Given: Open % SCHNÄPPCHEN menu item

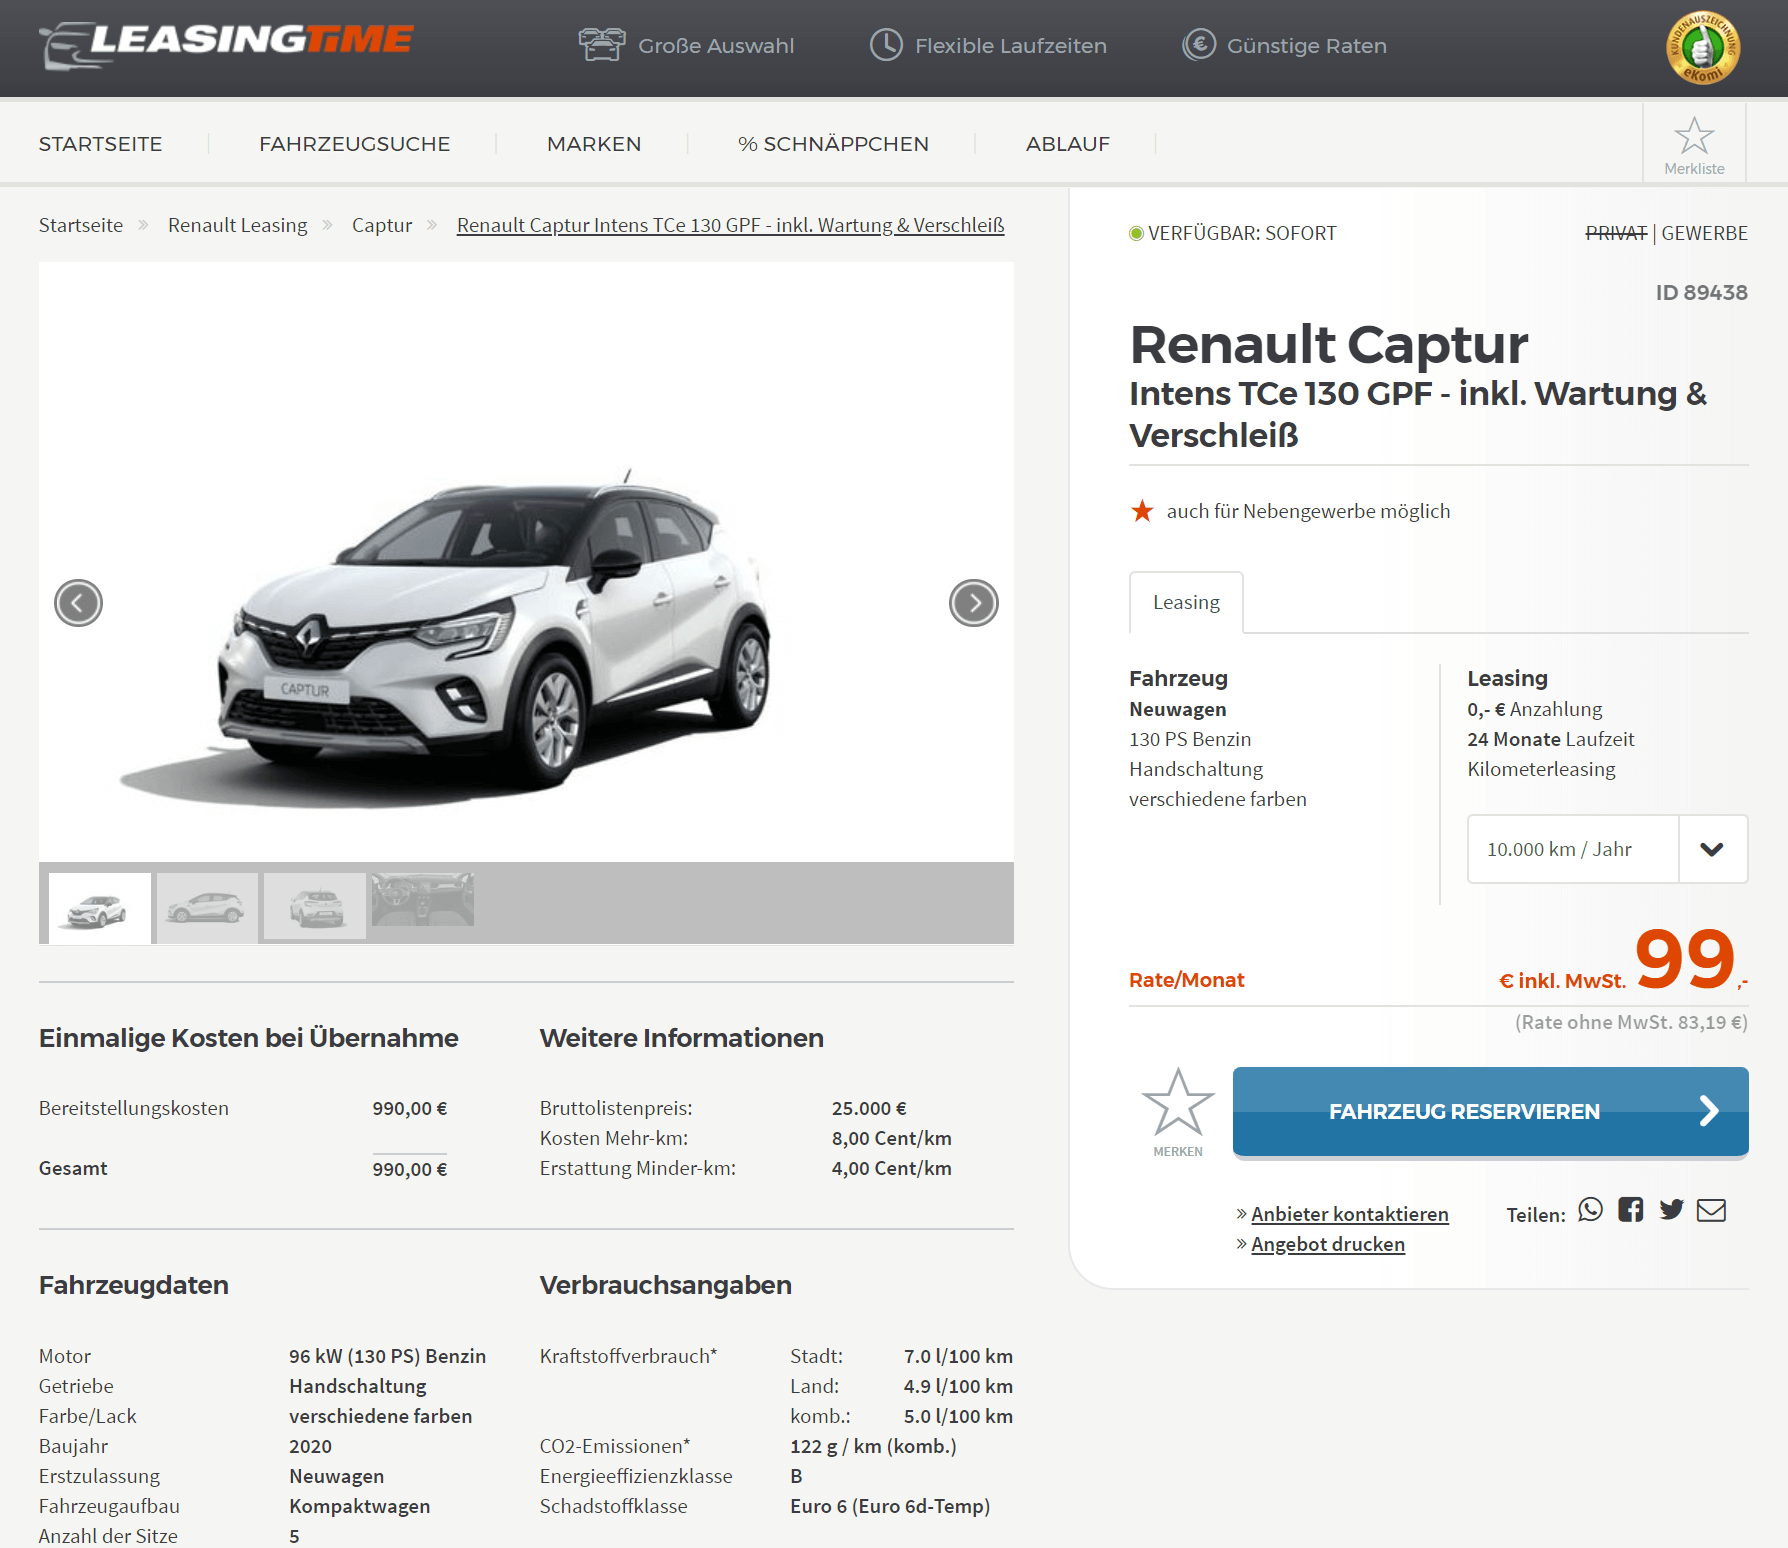Looking at the screenshot, I should pyautogui.click(x=833, y=144).
